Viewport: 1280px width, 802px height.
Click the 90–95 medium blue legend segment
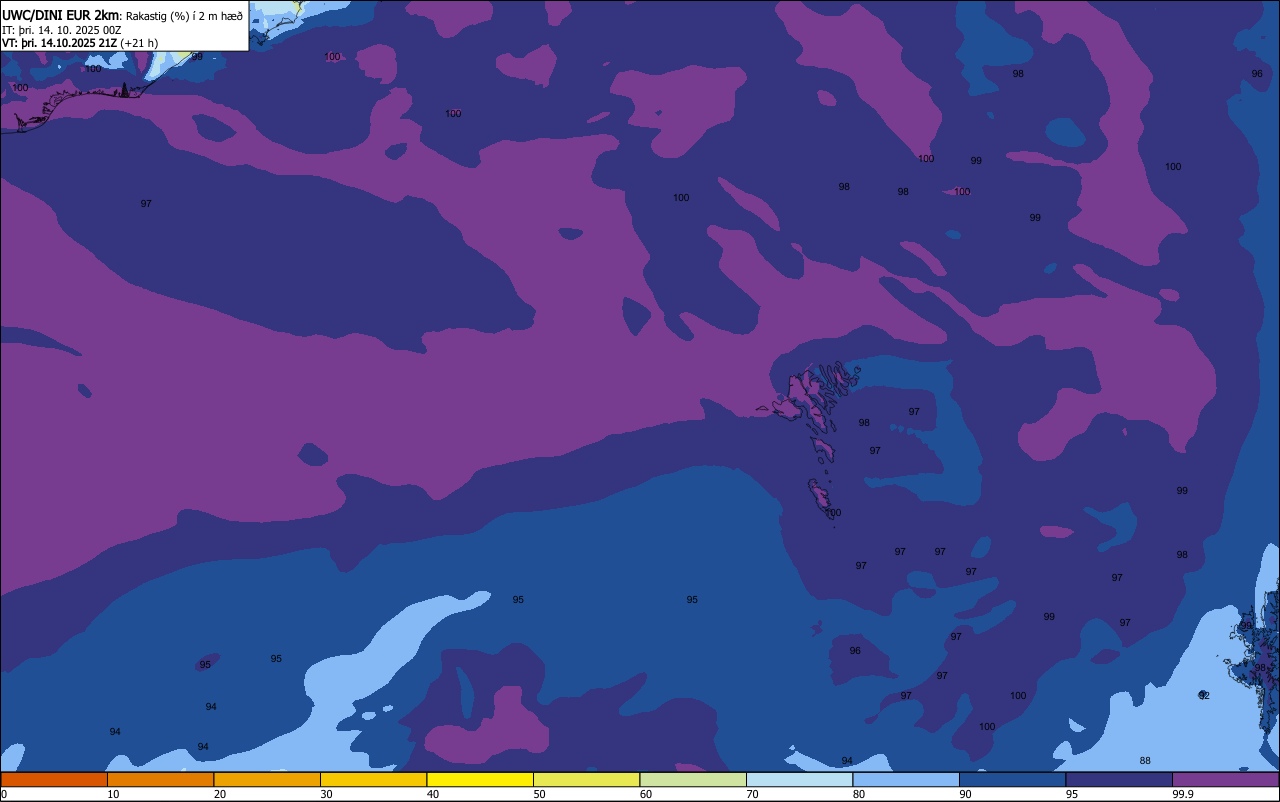point(1012,779)
